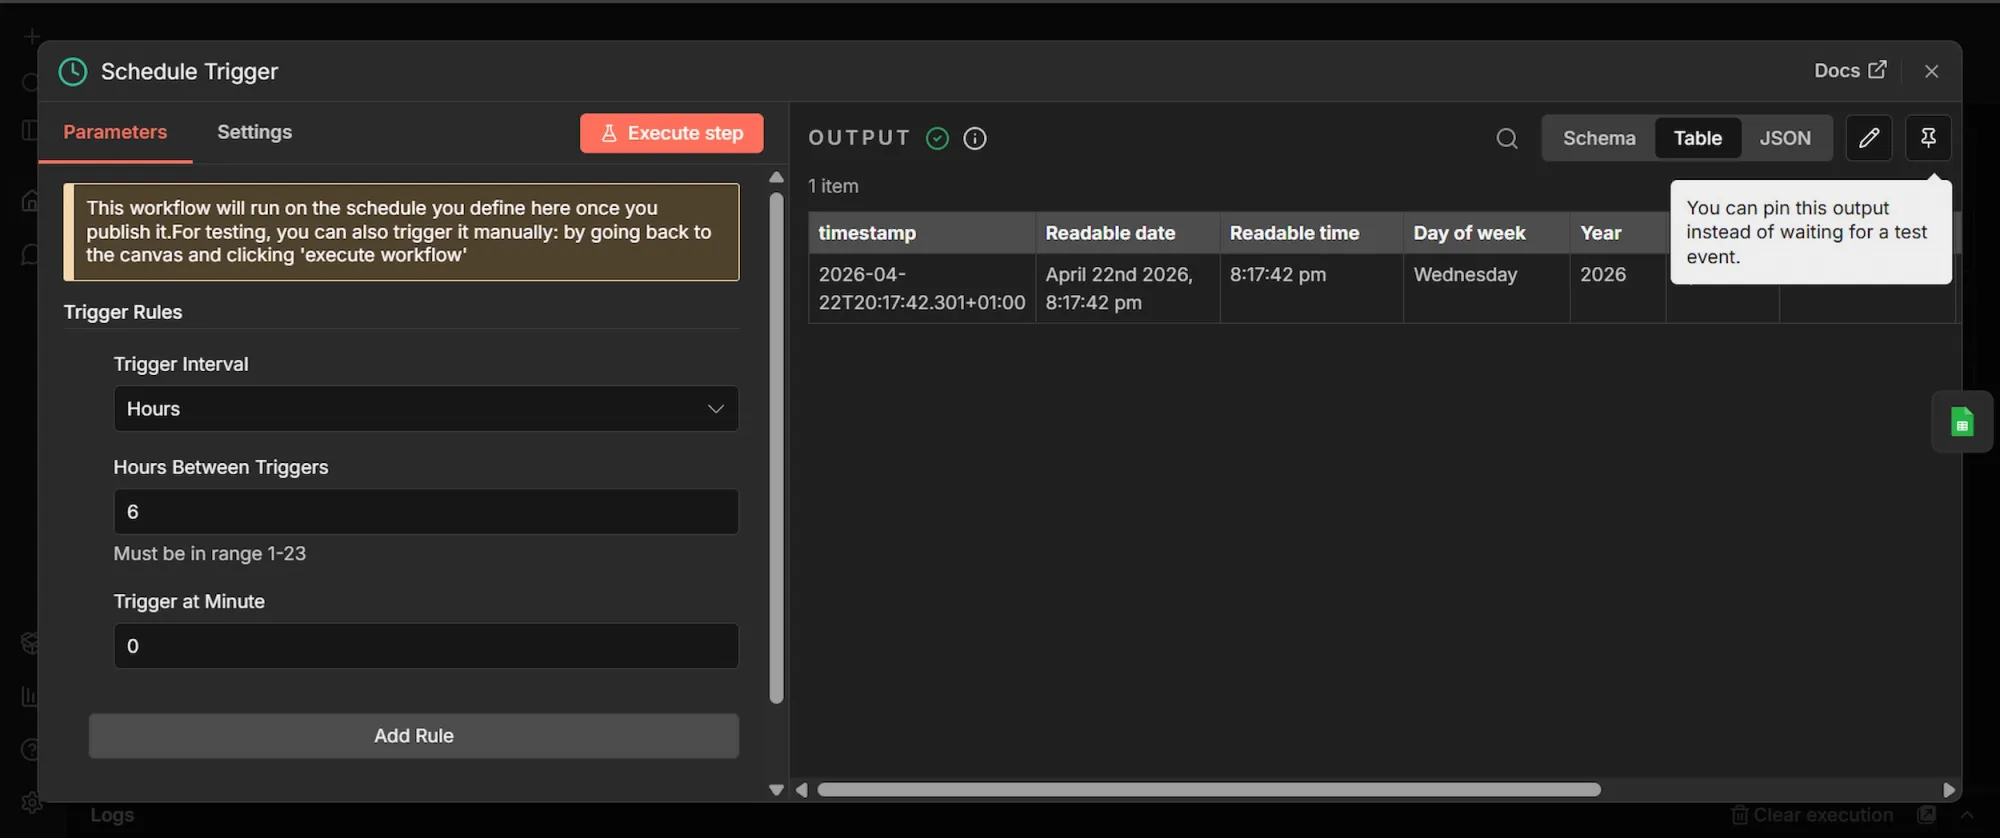Select the JSON output view
Screen dimensions: 2000x838
click(x=1785, y=138)
